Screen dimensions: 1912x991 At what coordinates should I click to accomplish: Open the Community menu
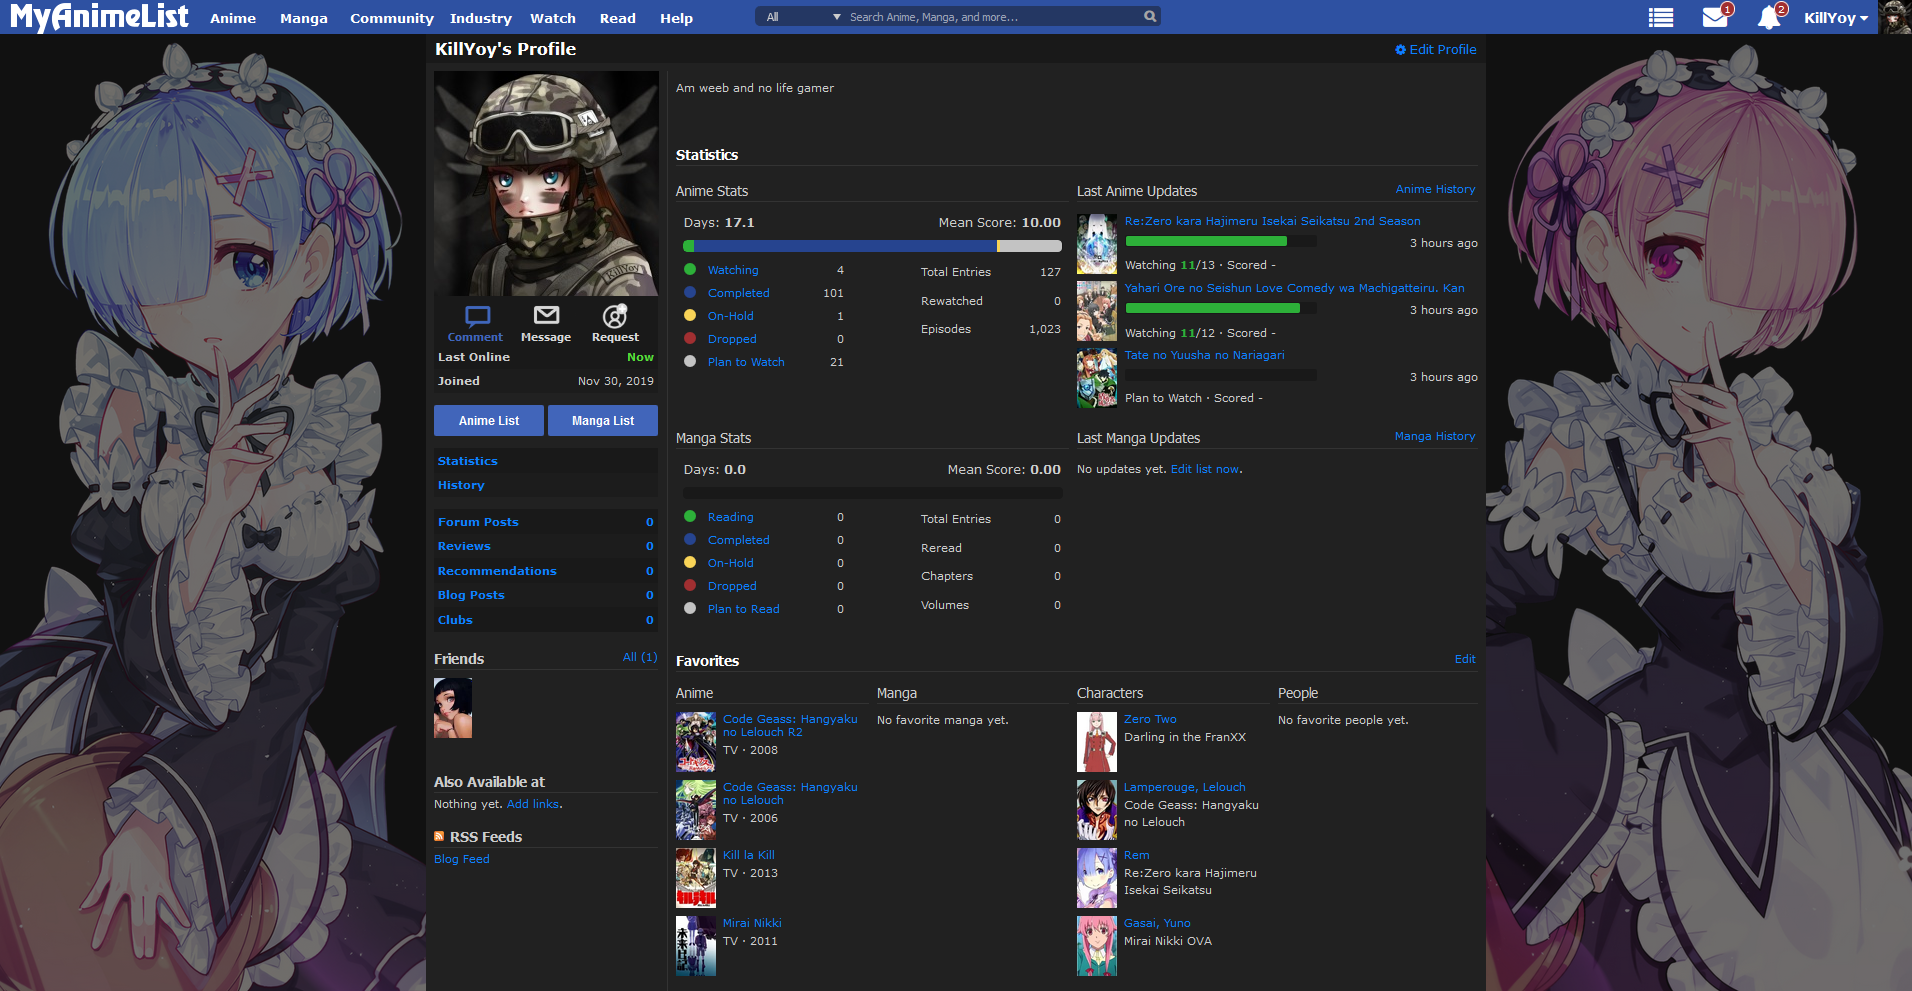point(392,18)
